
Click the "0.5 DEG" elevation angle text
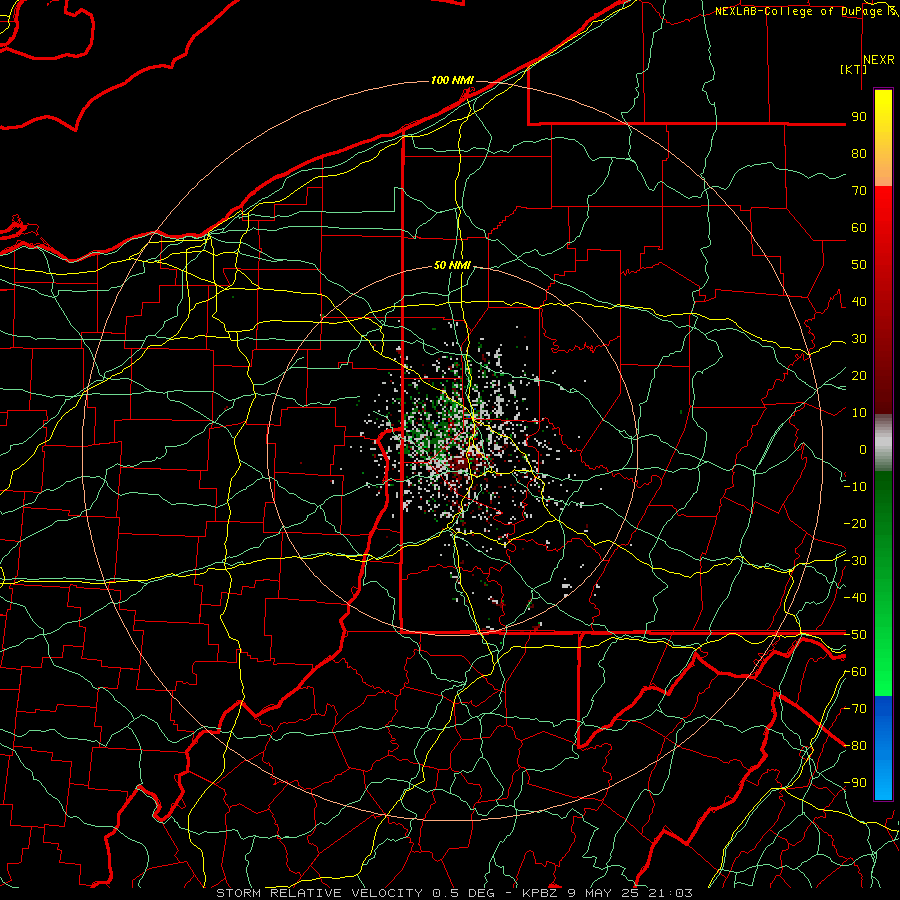pos(462,893)
